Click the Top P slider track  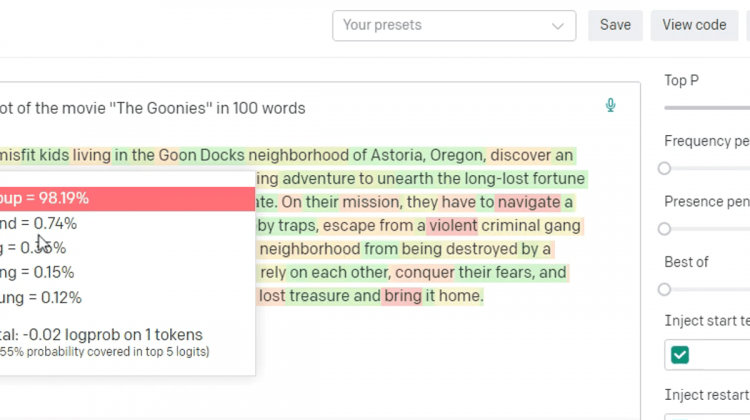click(705, 106)
